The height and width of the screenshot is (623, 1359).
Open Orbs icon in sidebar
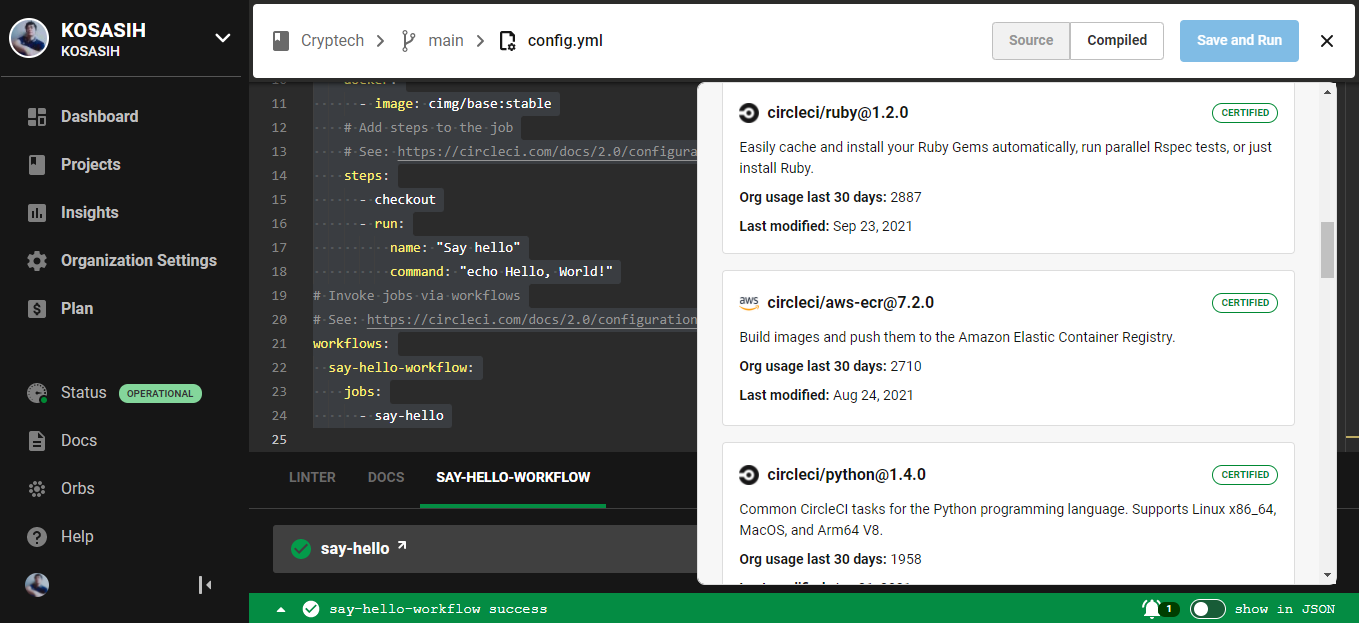coord(37,489)
